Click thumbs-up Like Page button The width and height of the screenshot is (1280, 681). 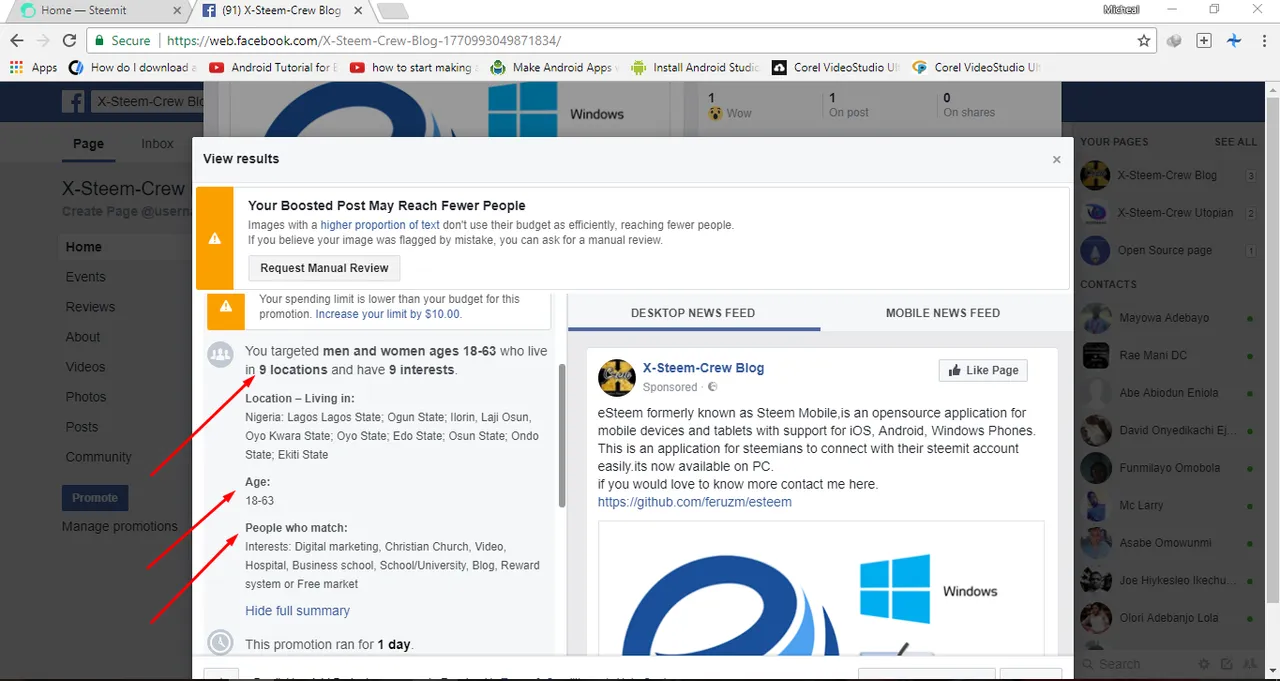983,370
